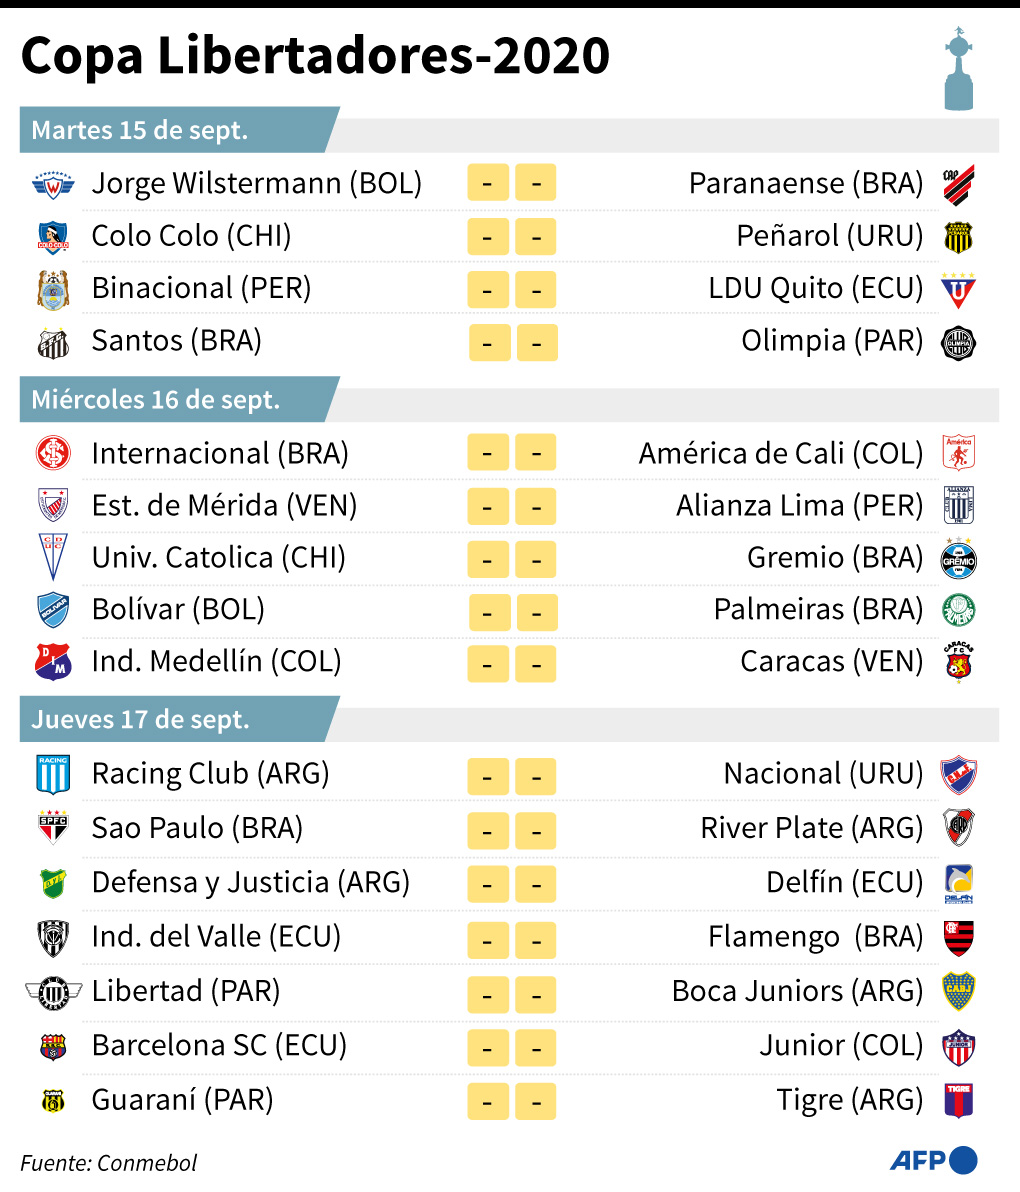Viewport: 1020px width, 1192px height.
Task: Click the River Plate shield
Action: click(958, 828)
